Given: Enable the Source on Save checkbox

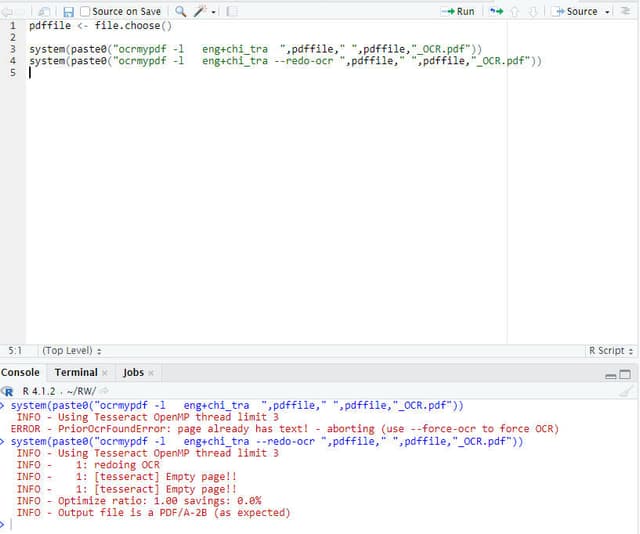Looking at the screenshot, I should [x=85, y=11].
